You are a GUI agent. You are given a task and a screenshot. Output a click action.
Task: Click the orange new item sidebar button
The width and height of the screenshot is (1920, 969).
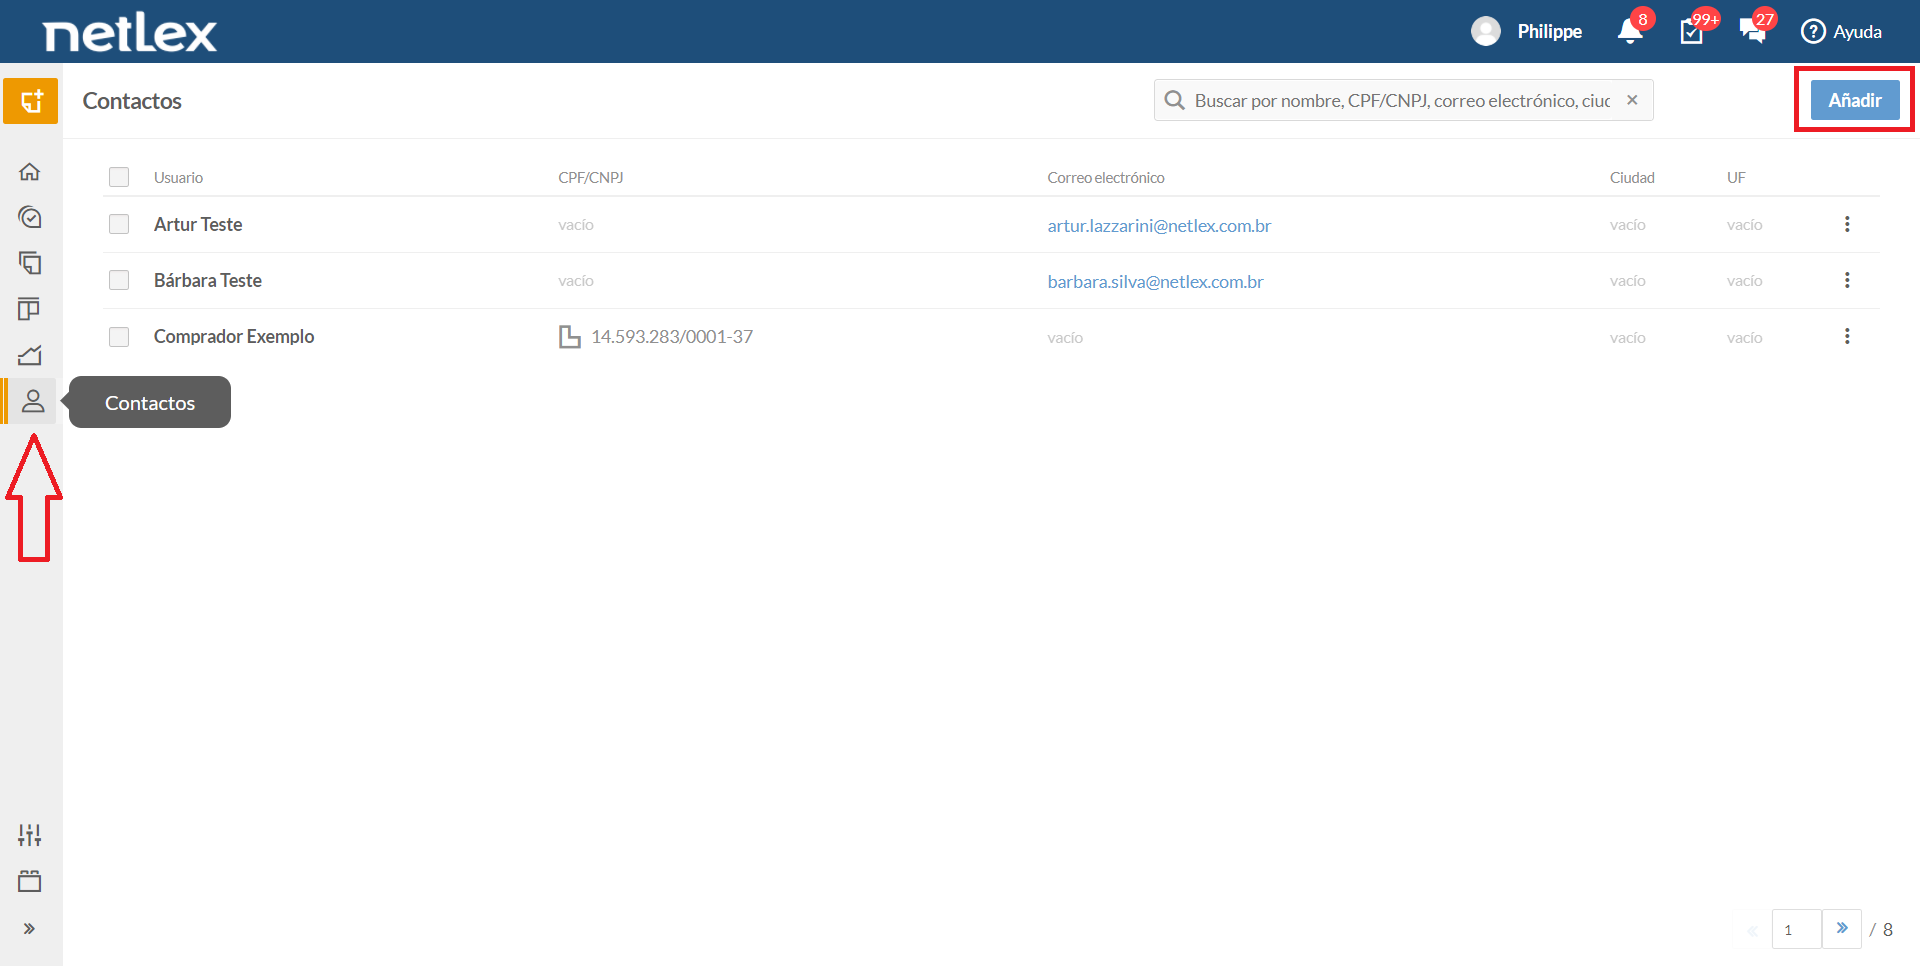click(30, 101)
